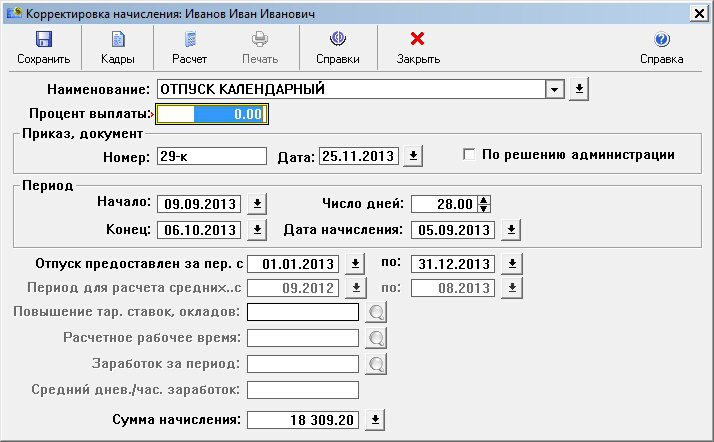Viewport: 714px width, 442px height.
Task: Open the Справки globe icon
Action: point(337,40)
